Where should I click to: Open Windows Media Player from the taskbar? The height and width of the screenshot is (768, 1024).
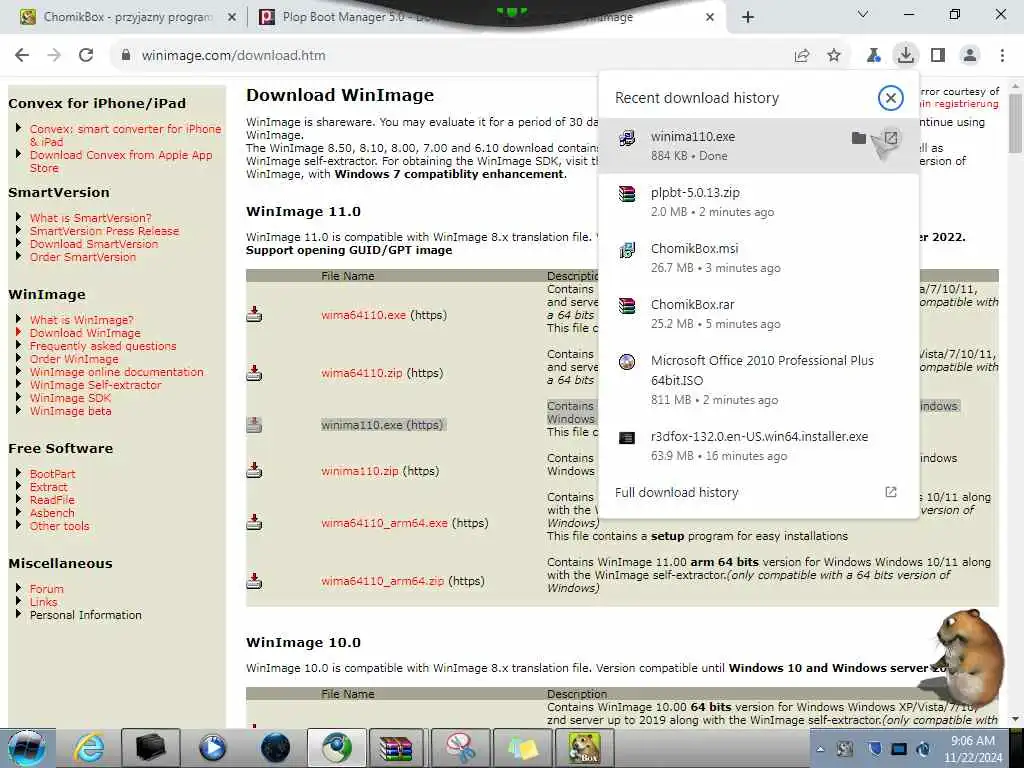(x=212, y=748)
